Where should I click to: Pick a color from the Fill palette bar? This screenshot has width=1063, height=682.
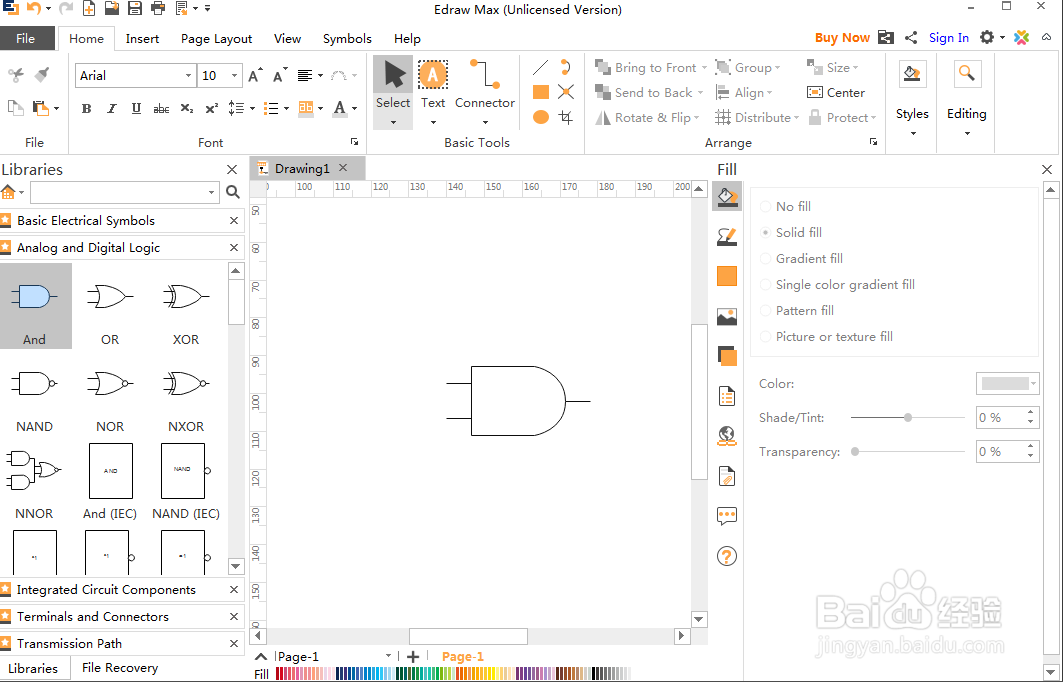coord(453,673)
